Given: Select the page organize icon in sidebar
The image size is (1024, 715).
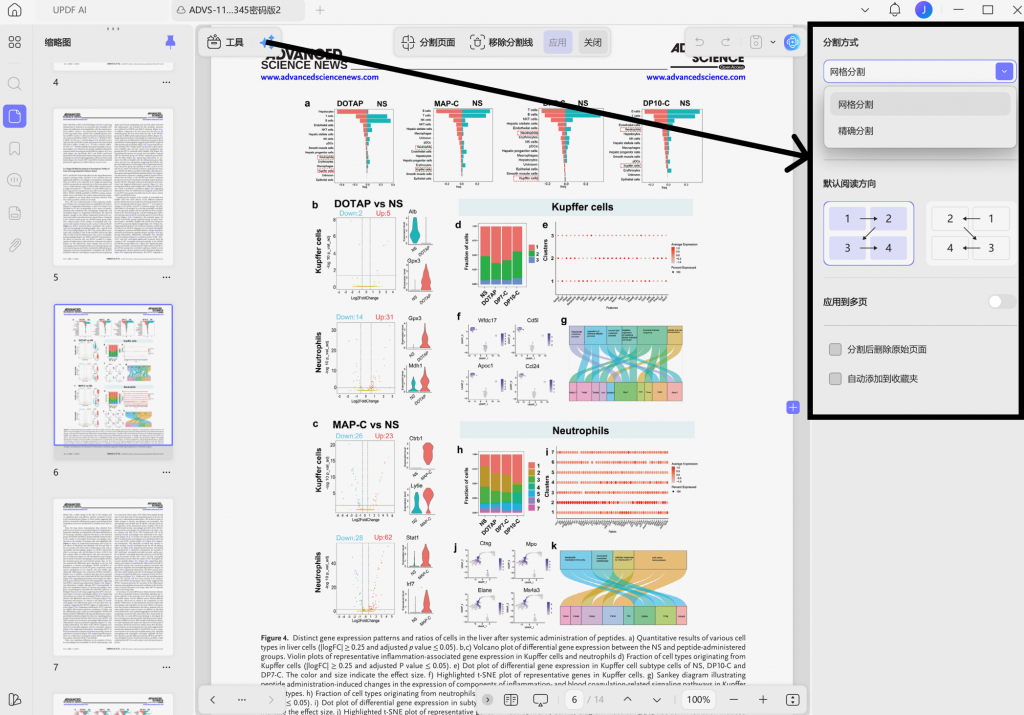Looking at the screenshot, I should click(x=14, y=116).
